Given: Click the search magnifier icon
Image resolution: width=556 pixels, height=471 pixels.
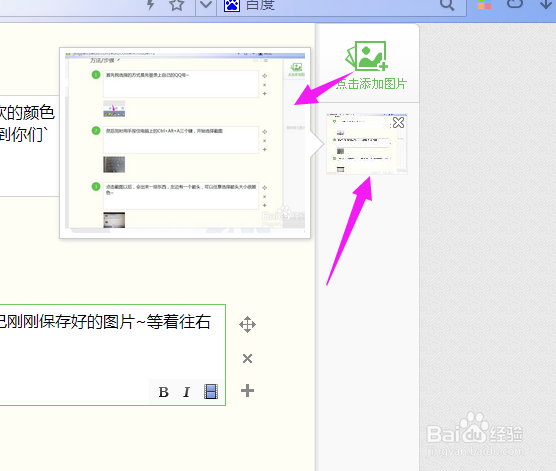Looking at the screenshot, I should 447,5.
